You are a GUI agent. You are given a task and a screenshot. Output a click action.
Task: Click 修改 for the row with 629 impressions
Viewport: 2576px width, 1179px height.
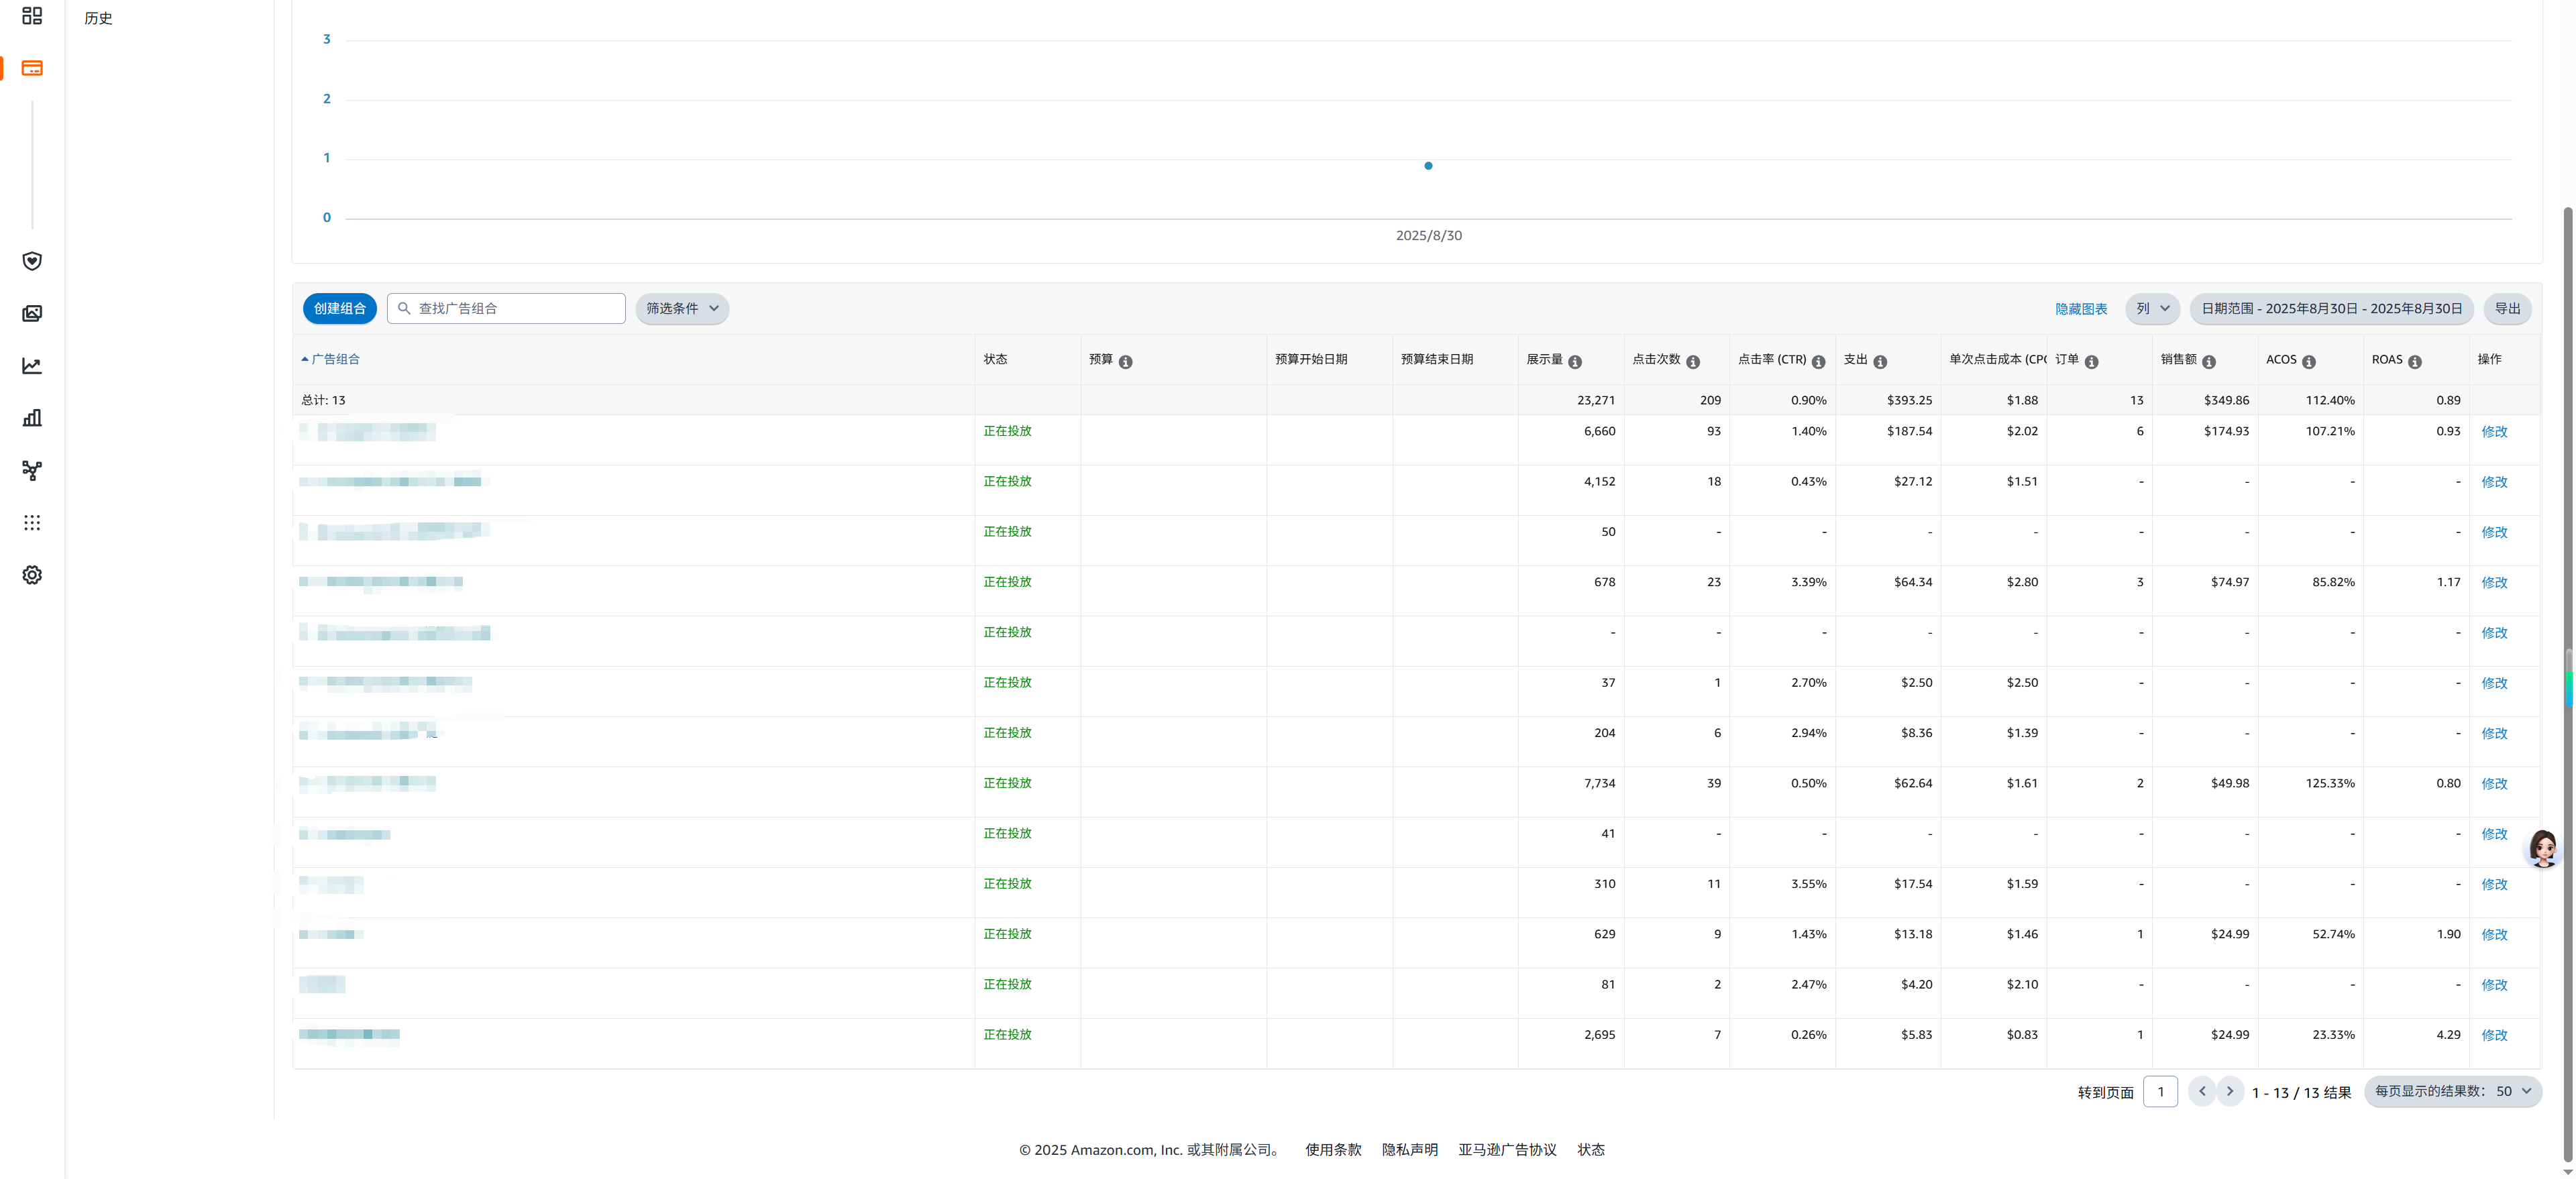coord(2494,935)
